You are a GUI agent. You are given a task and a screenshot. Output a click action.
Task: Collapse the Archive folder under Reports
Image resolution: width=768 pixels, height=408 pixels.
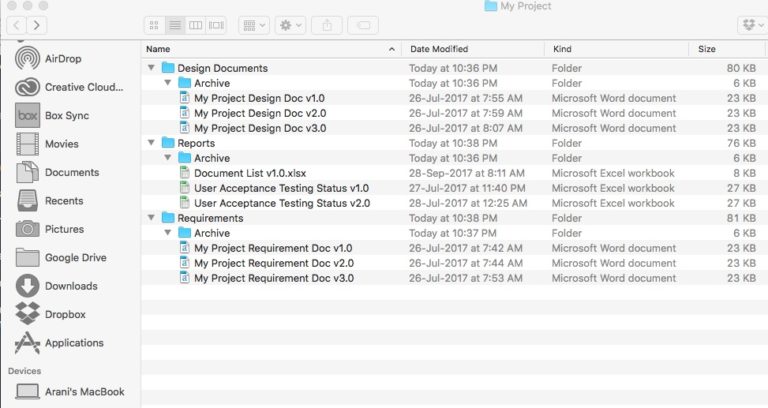168,158
